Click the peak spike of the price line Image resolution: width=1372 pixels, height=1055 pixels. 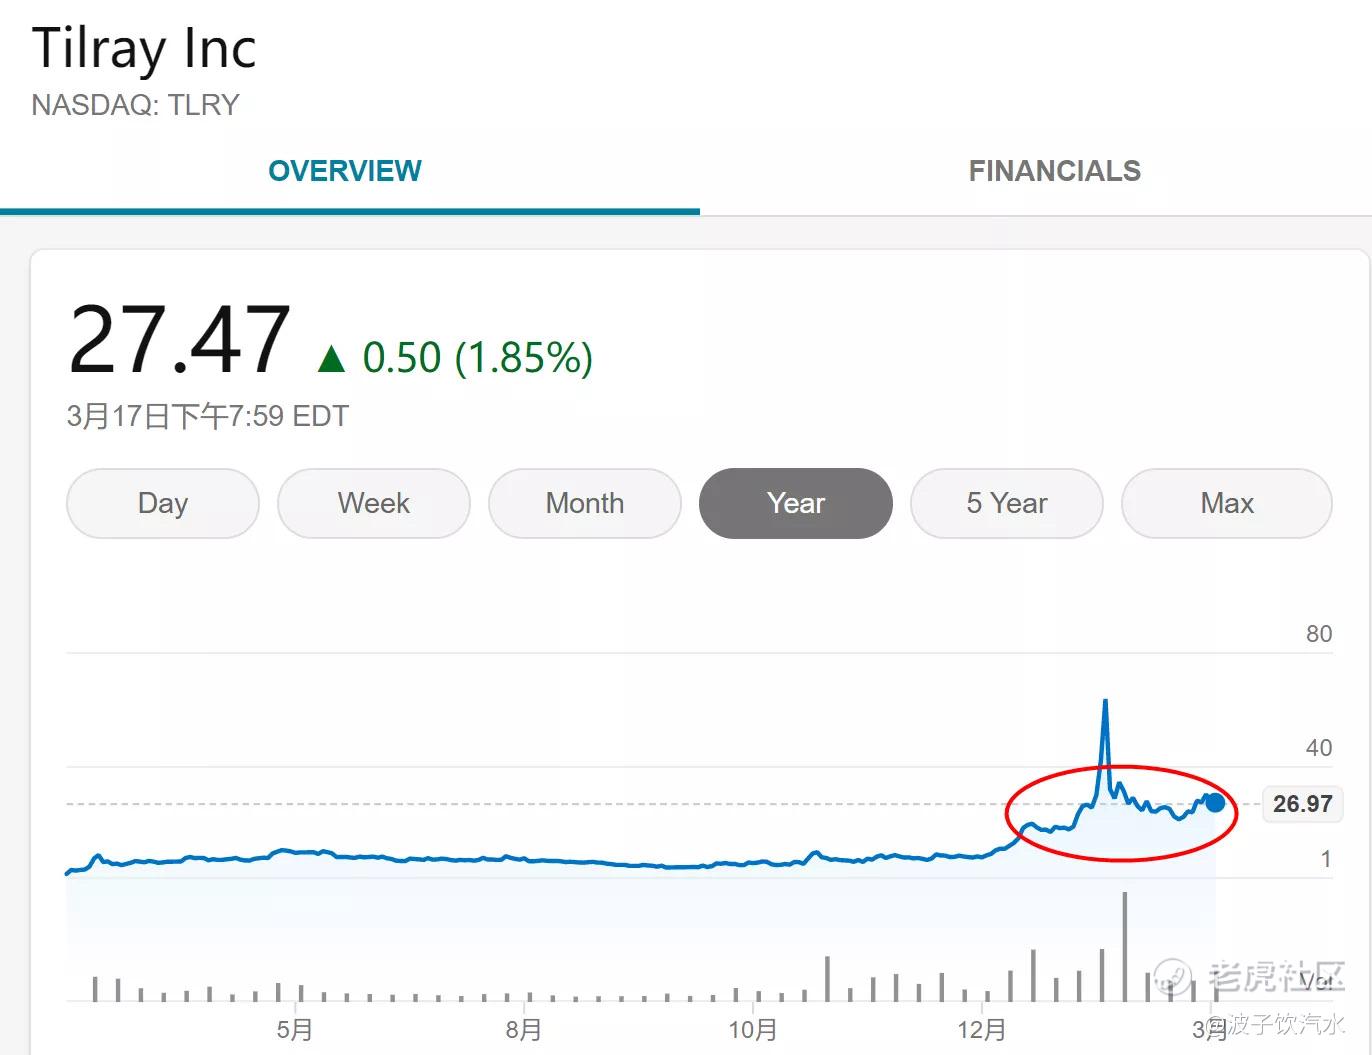[x=1105, y=703]
